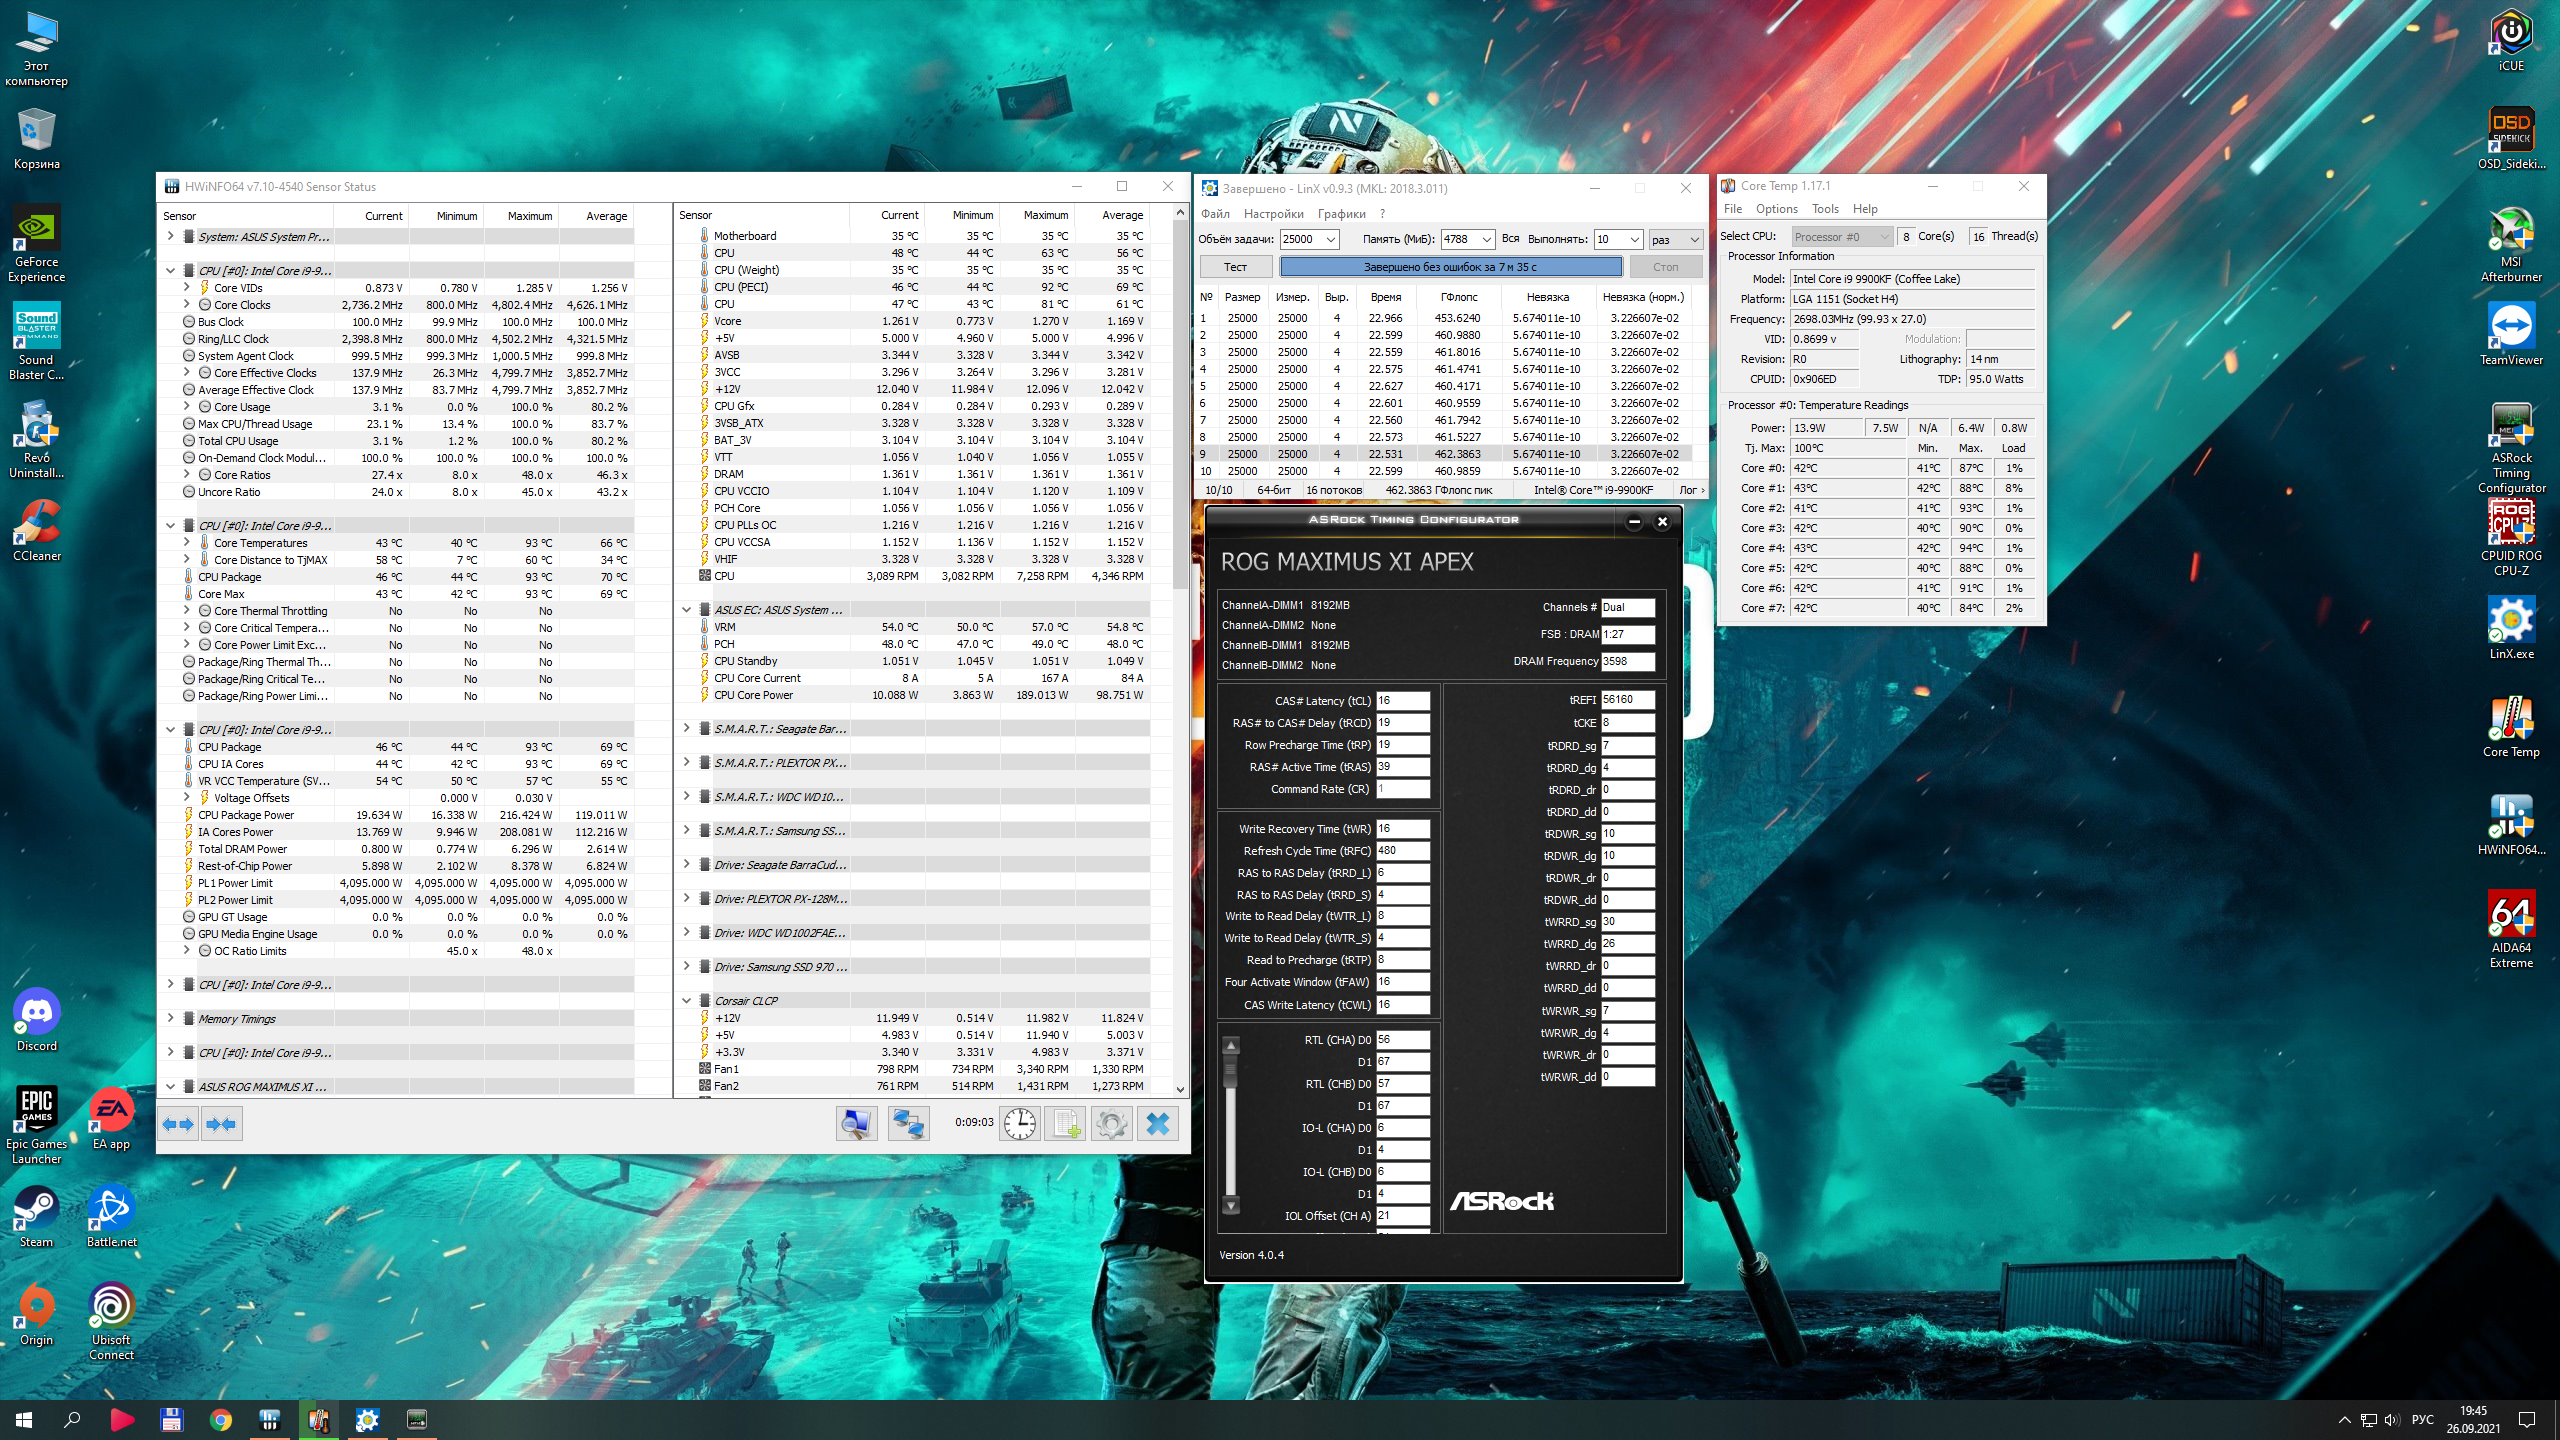The width and height of the screenshot is (2560, 1440).
Task: Click the HWiNFO network computers icon
Action: 908,1124
